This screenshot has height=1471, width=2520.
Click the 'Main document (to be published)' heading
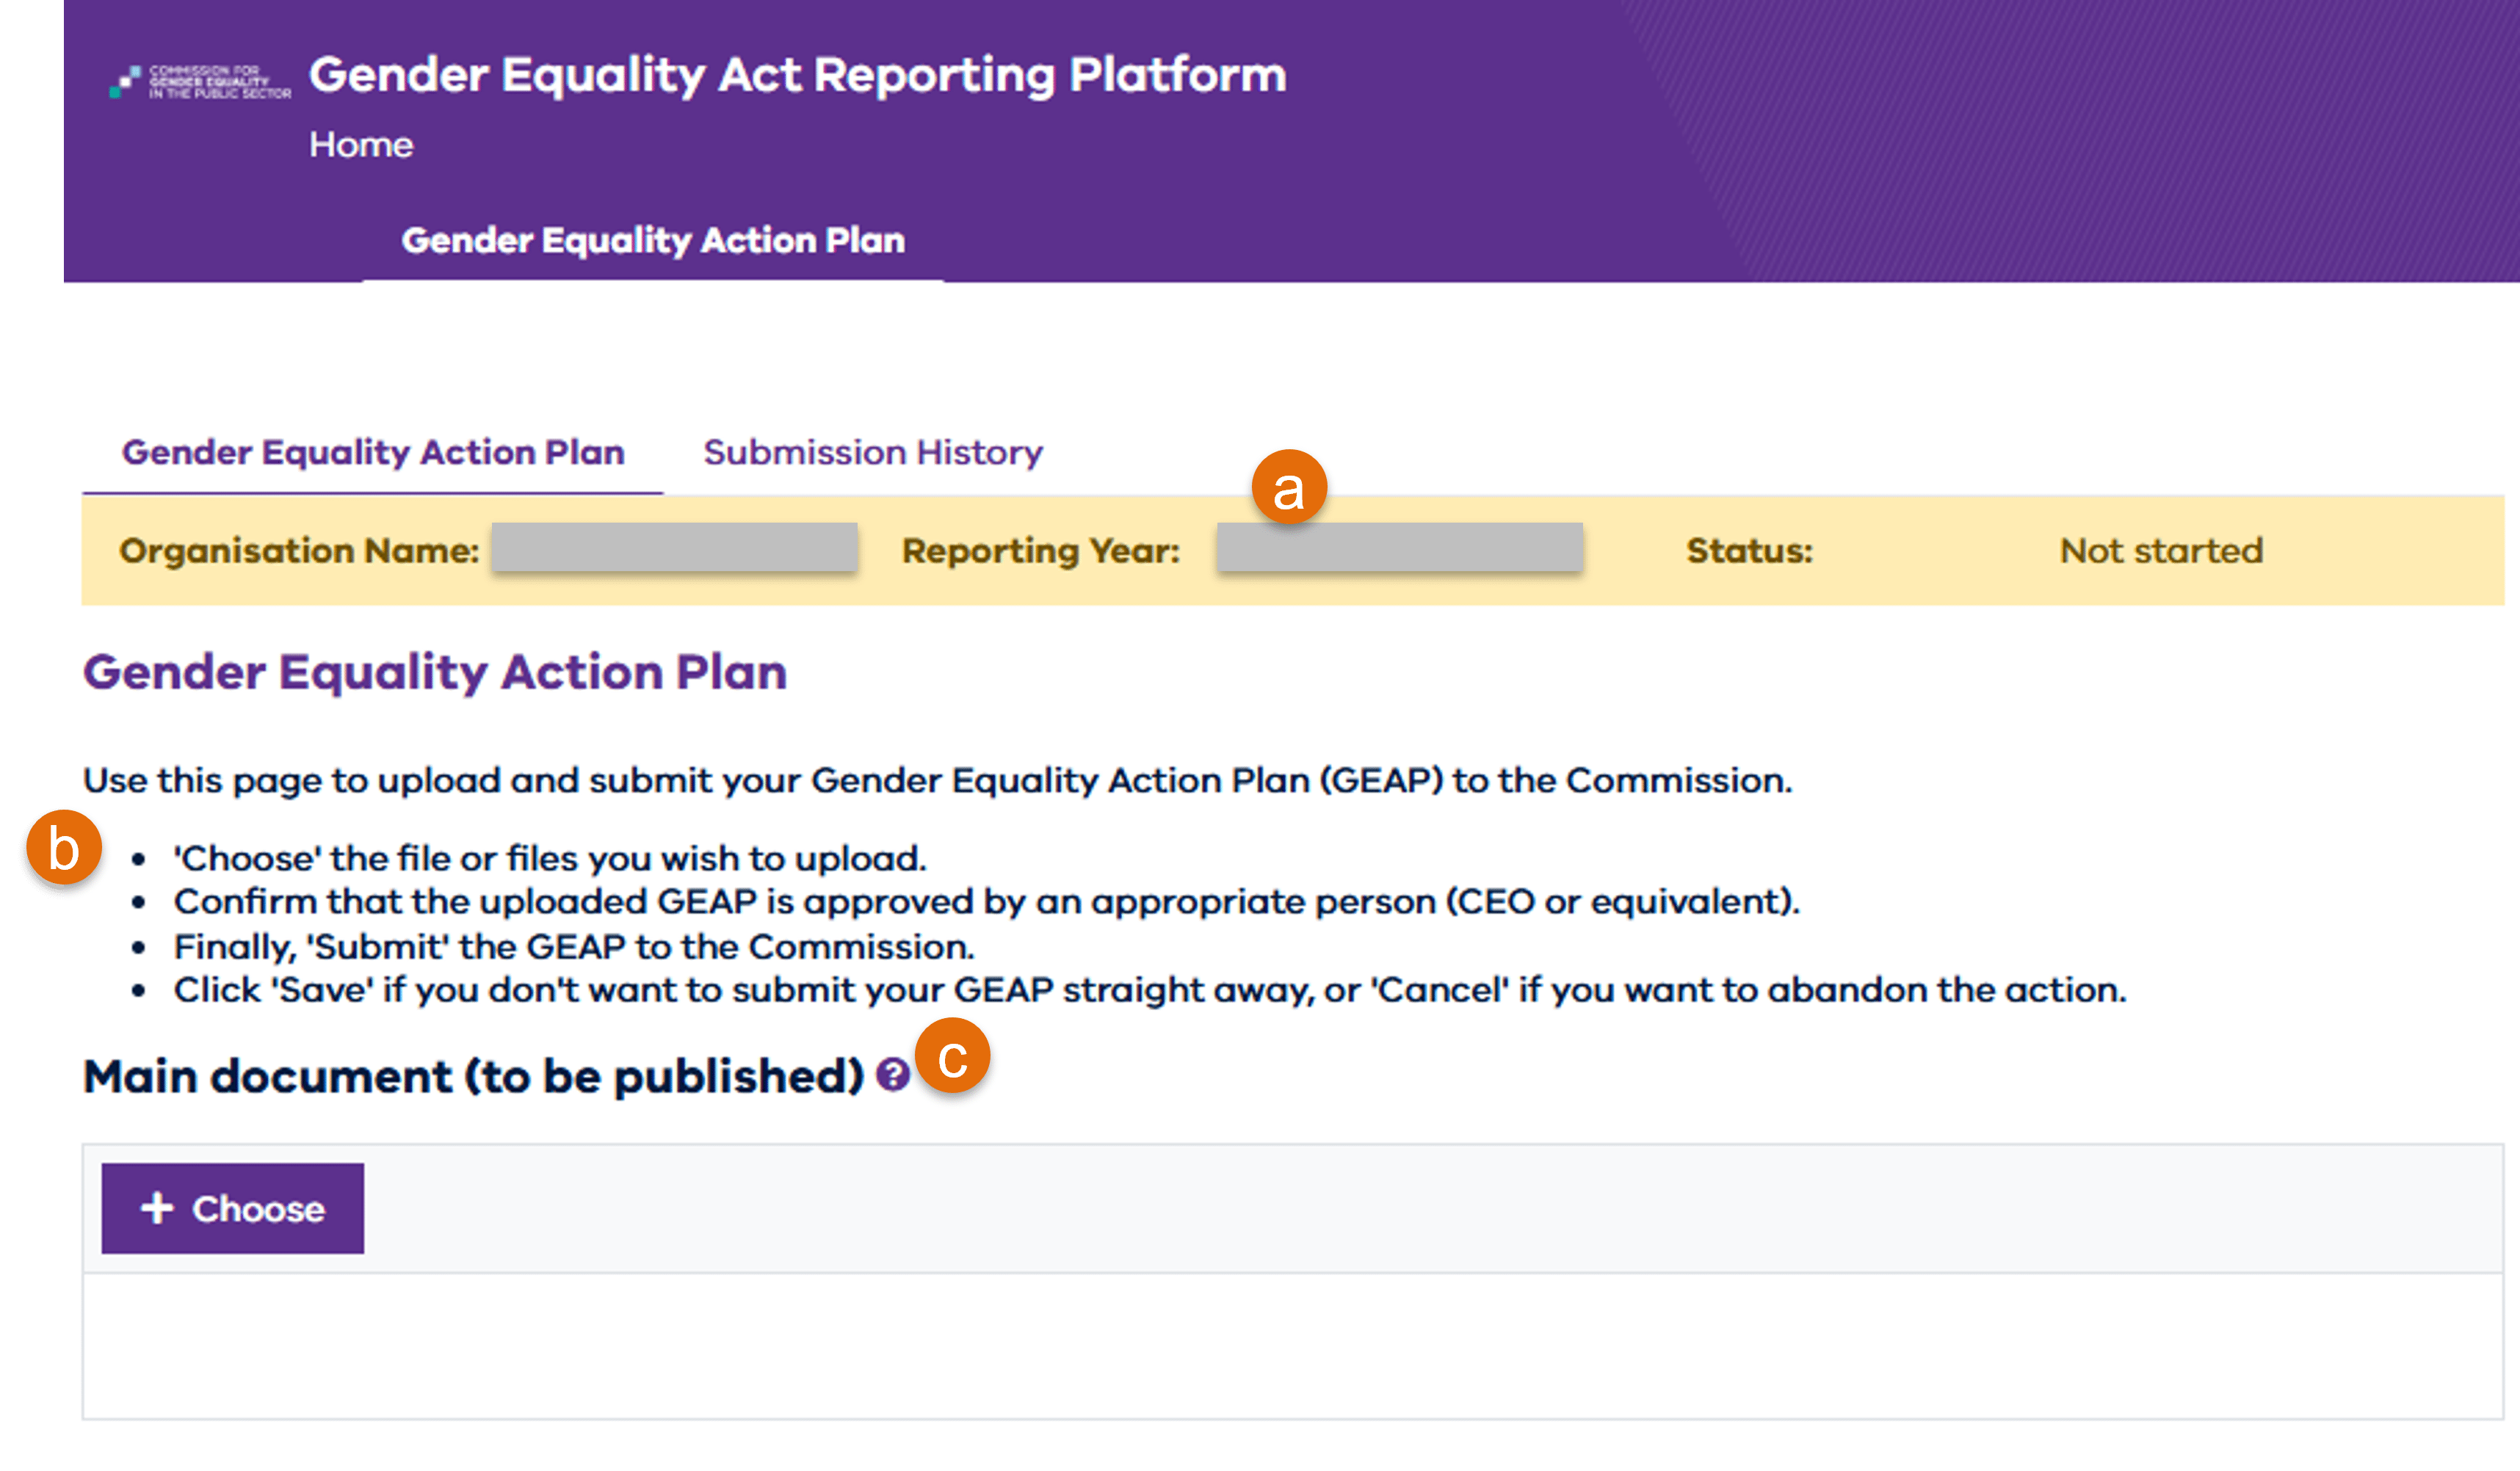(473, 1077)
